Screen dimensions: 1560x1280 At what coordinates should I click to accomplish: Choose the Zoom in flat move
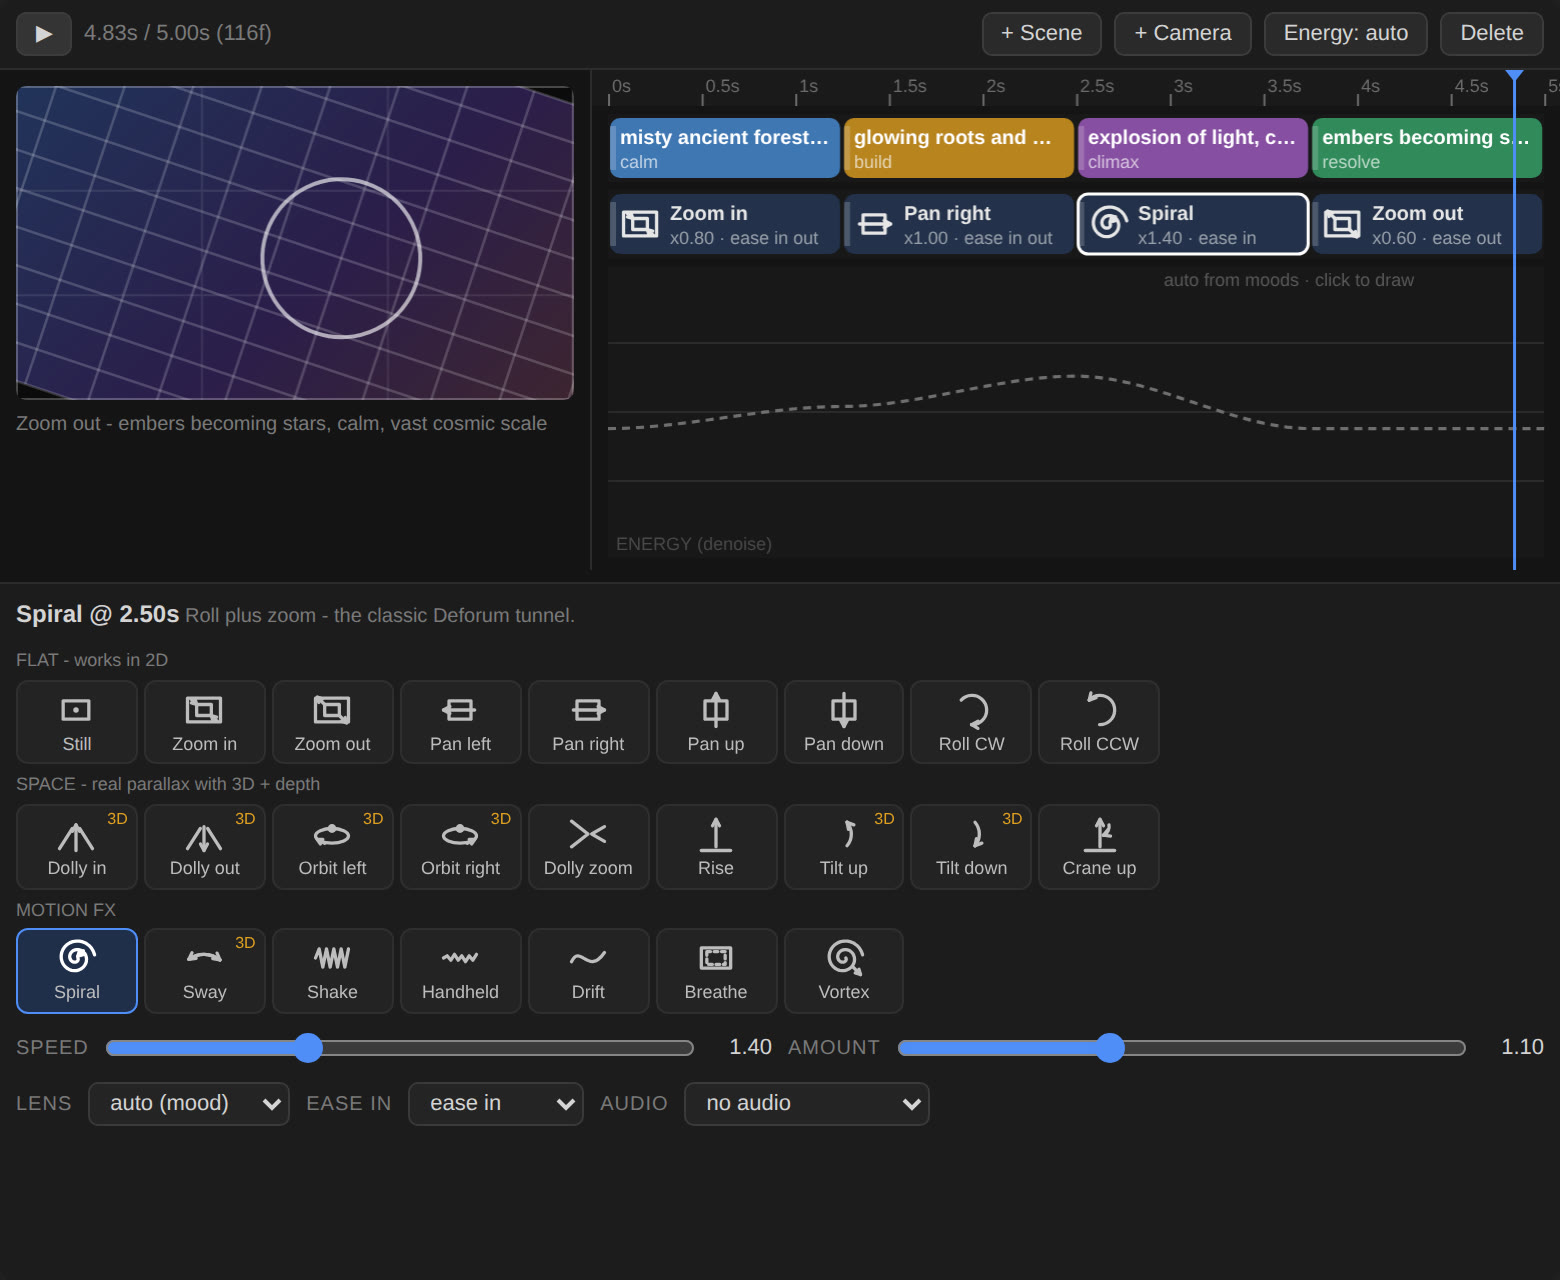tap(204, 722)
